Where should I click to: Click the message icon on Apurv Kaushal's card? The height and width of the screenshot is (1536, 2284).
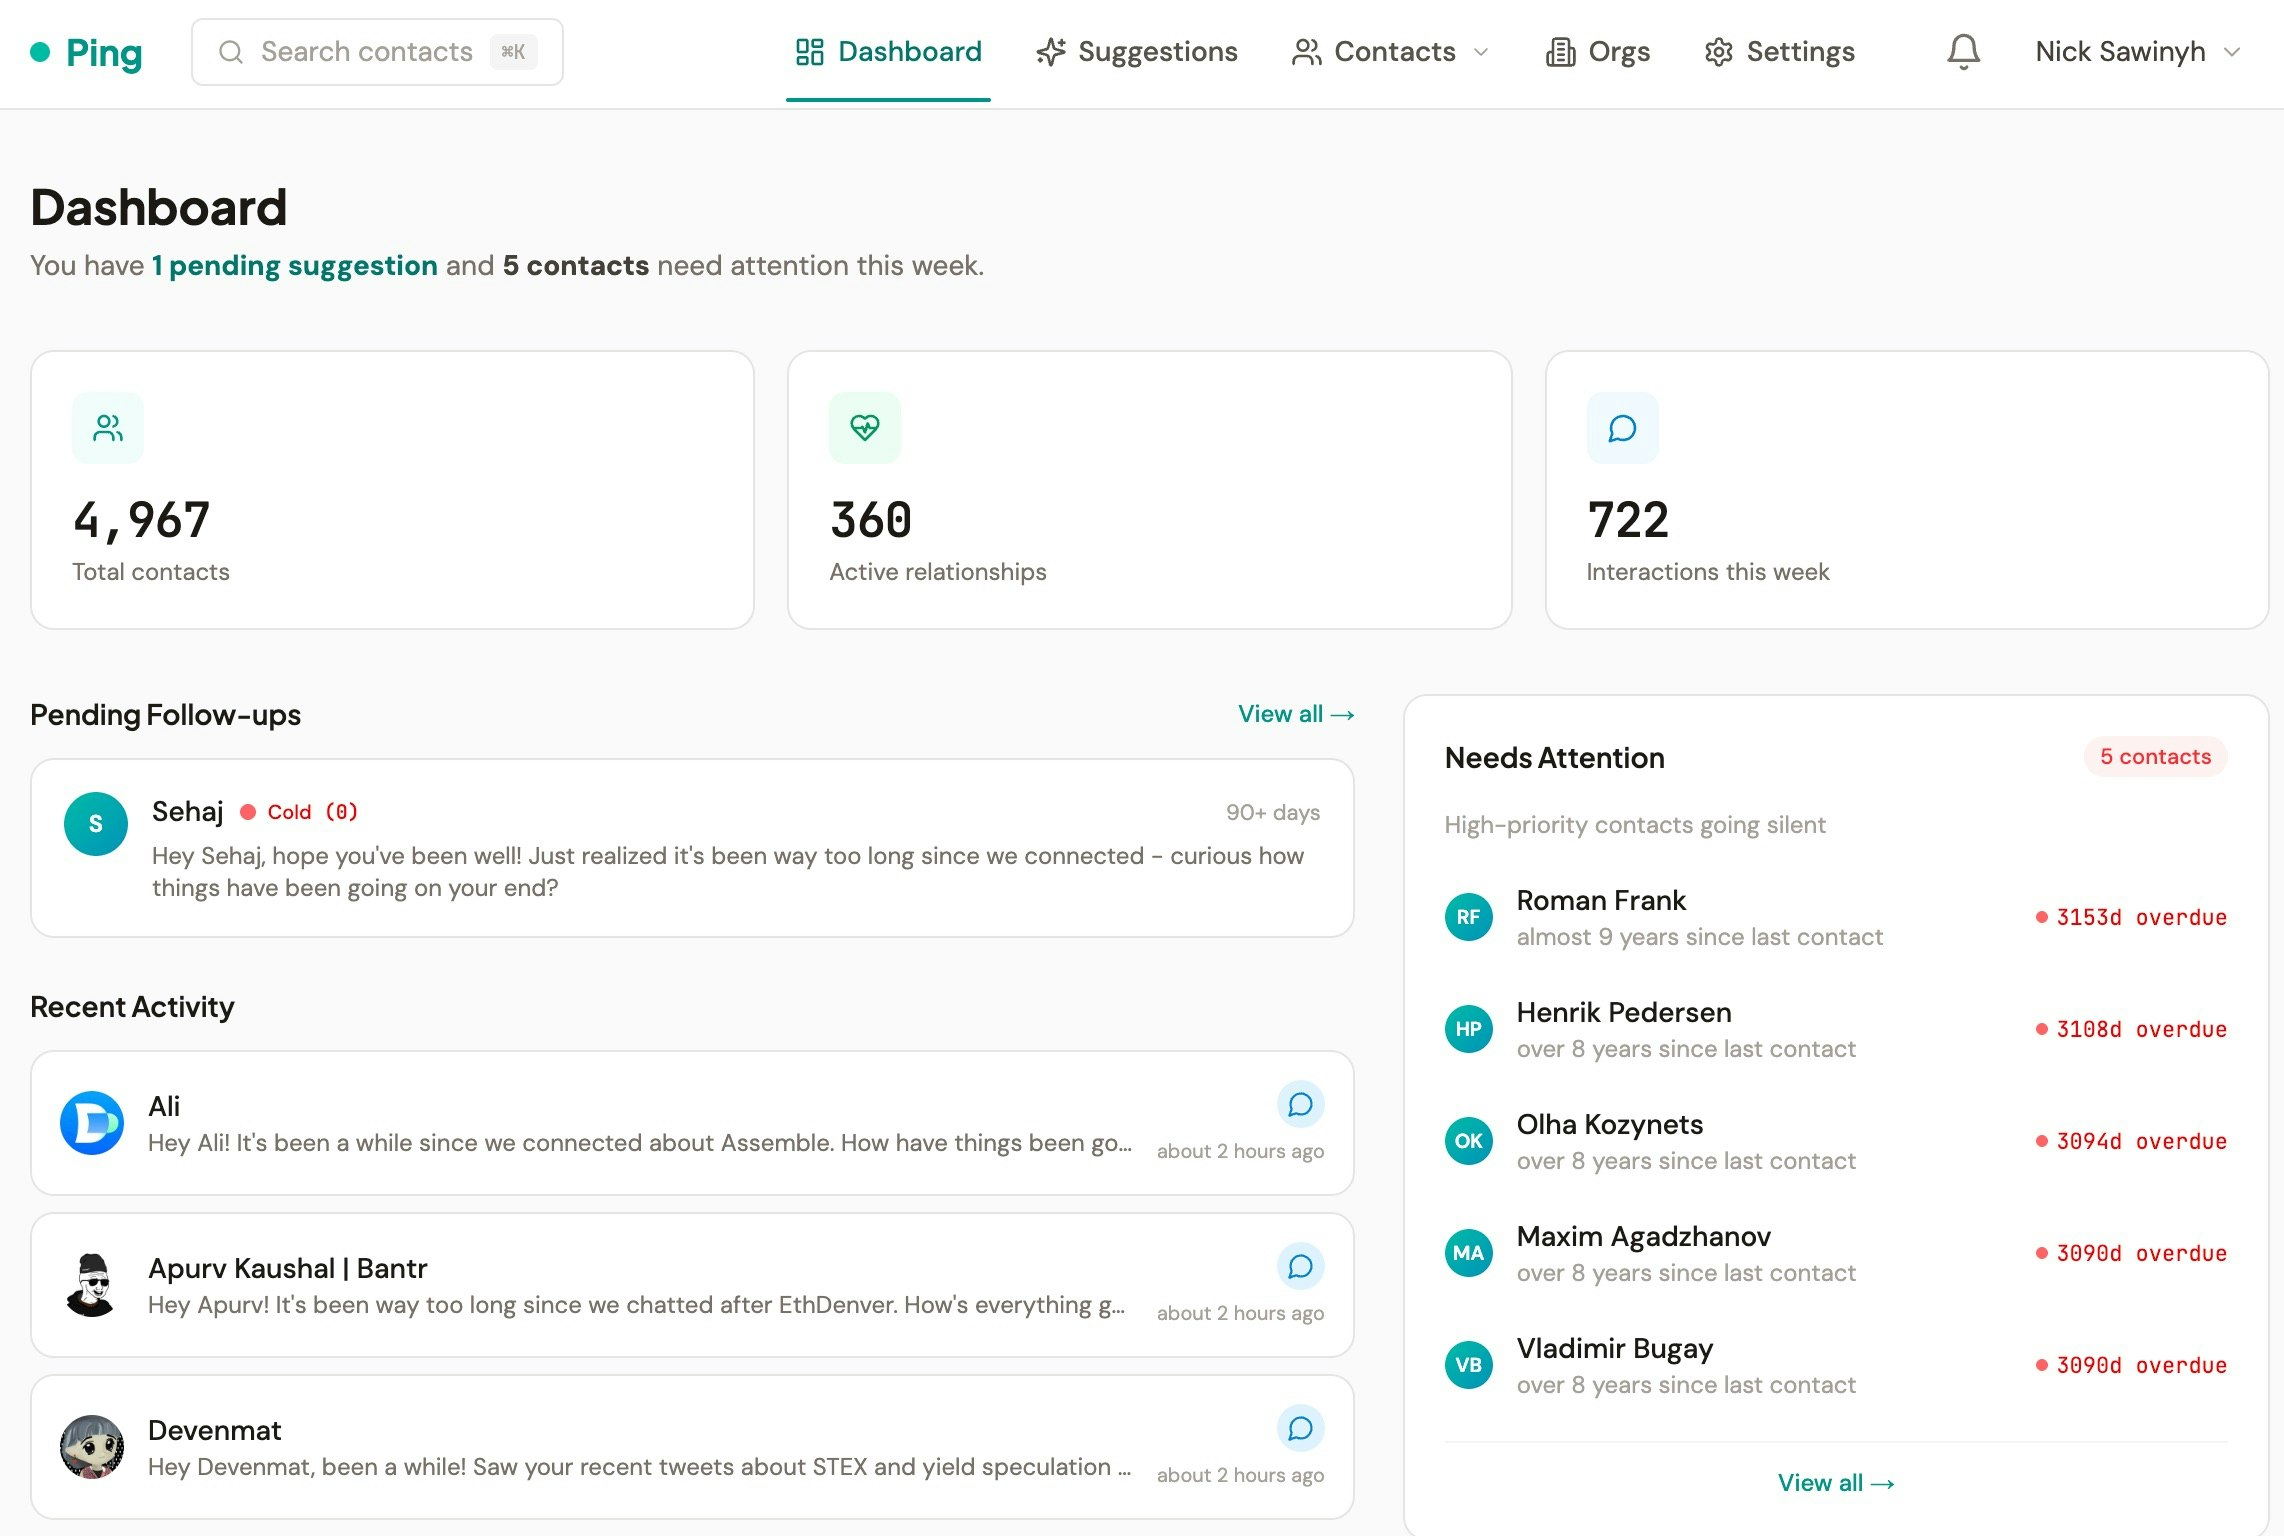pos(1300,1266)
